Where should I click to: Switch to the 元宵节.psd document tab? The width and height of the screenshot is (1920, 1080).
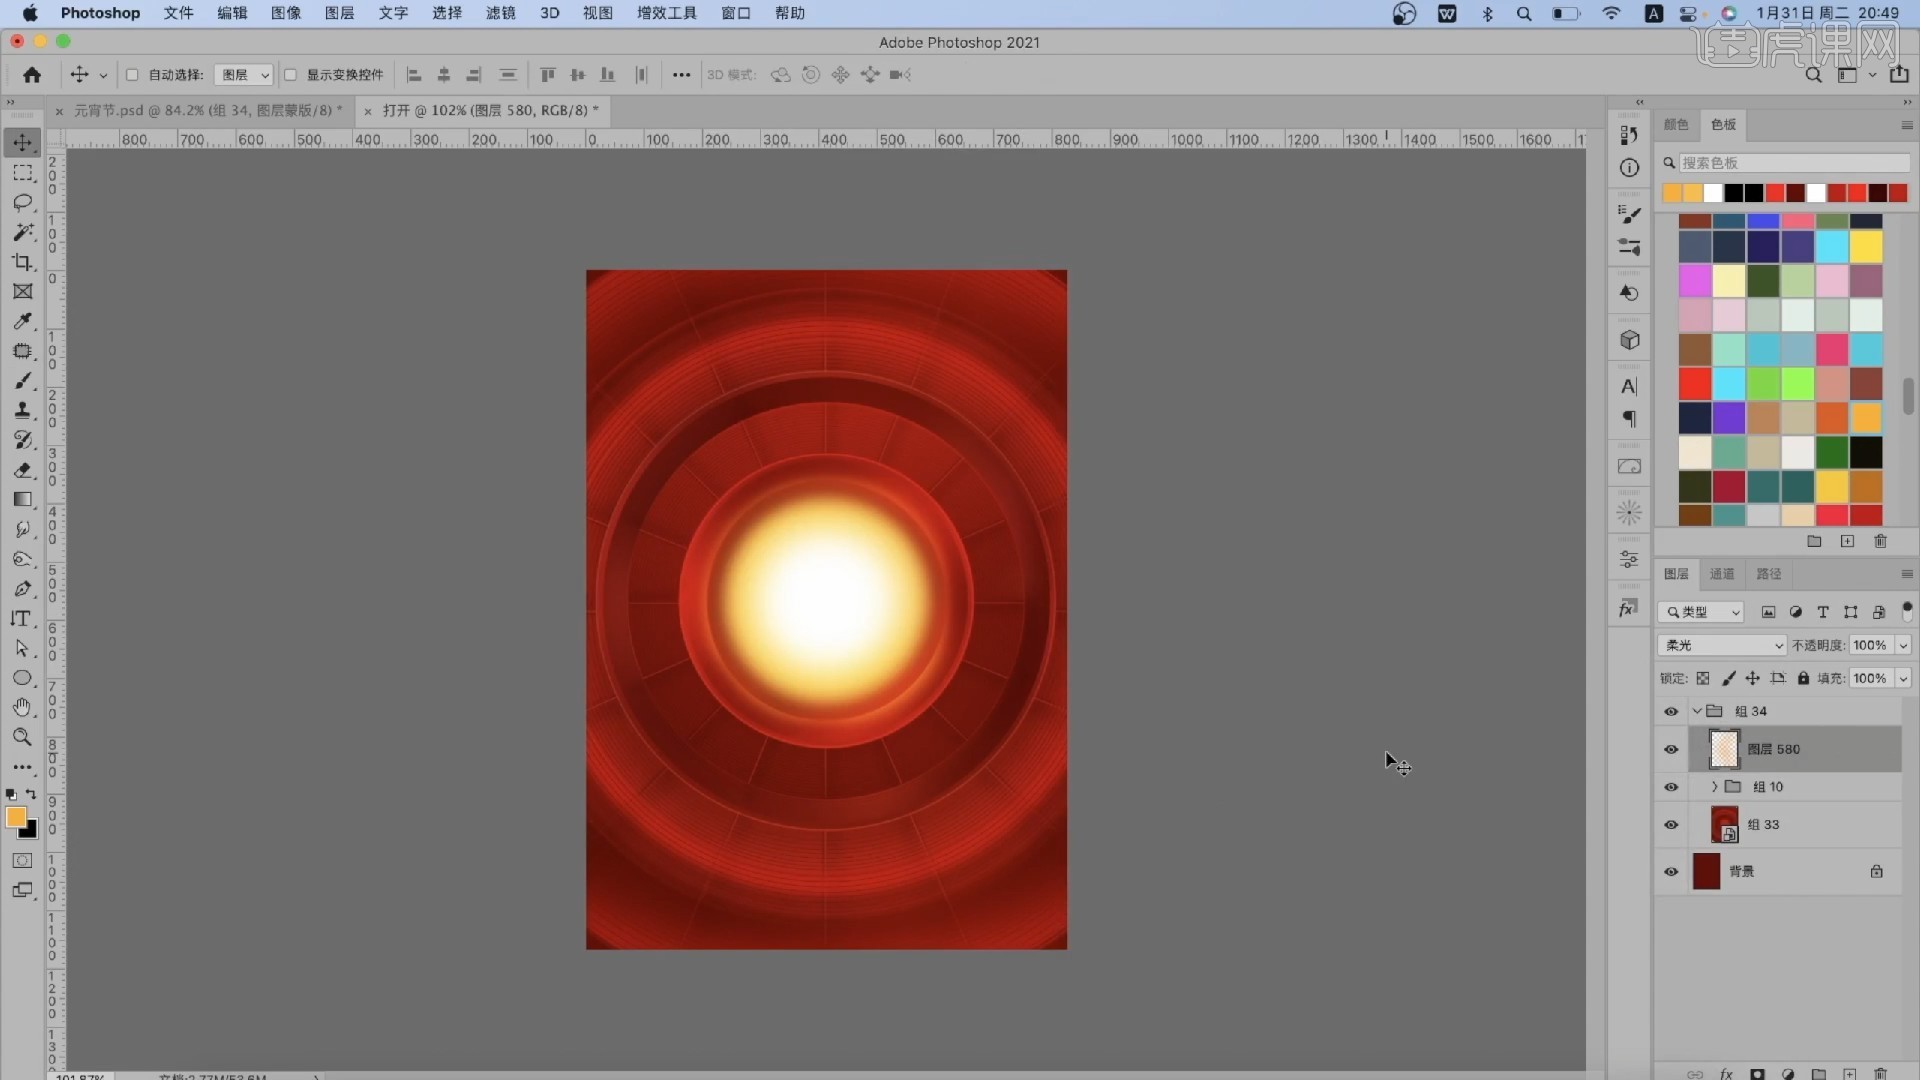click(x=208, y=111)
